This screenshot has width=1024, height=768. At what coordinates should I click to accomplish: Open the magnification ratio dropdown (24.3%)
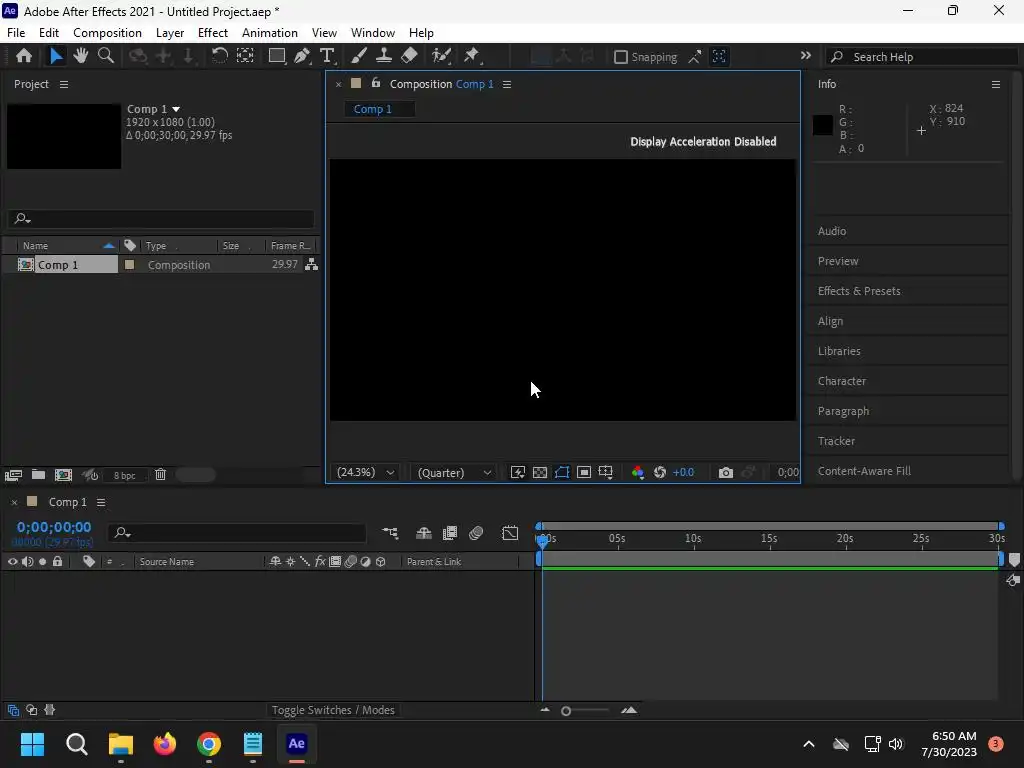pos(365,472)
